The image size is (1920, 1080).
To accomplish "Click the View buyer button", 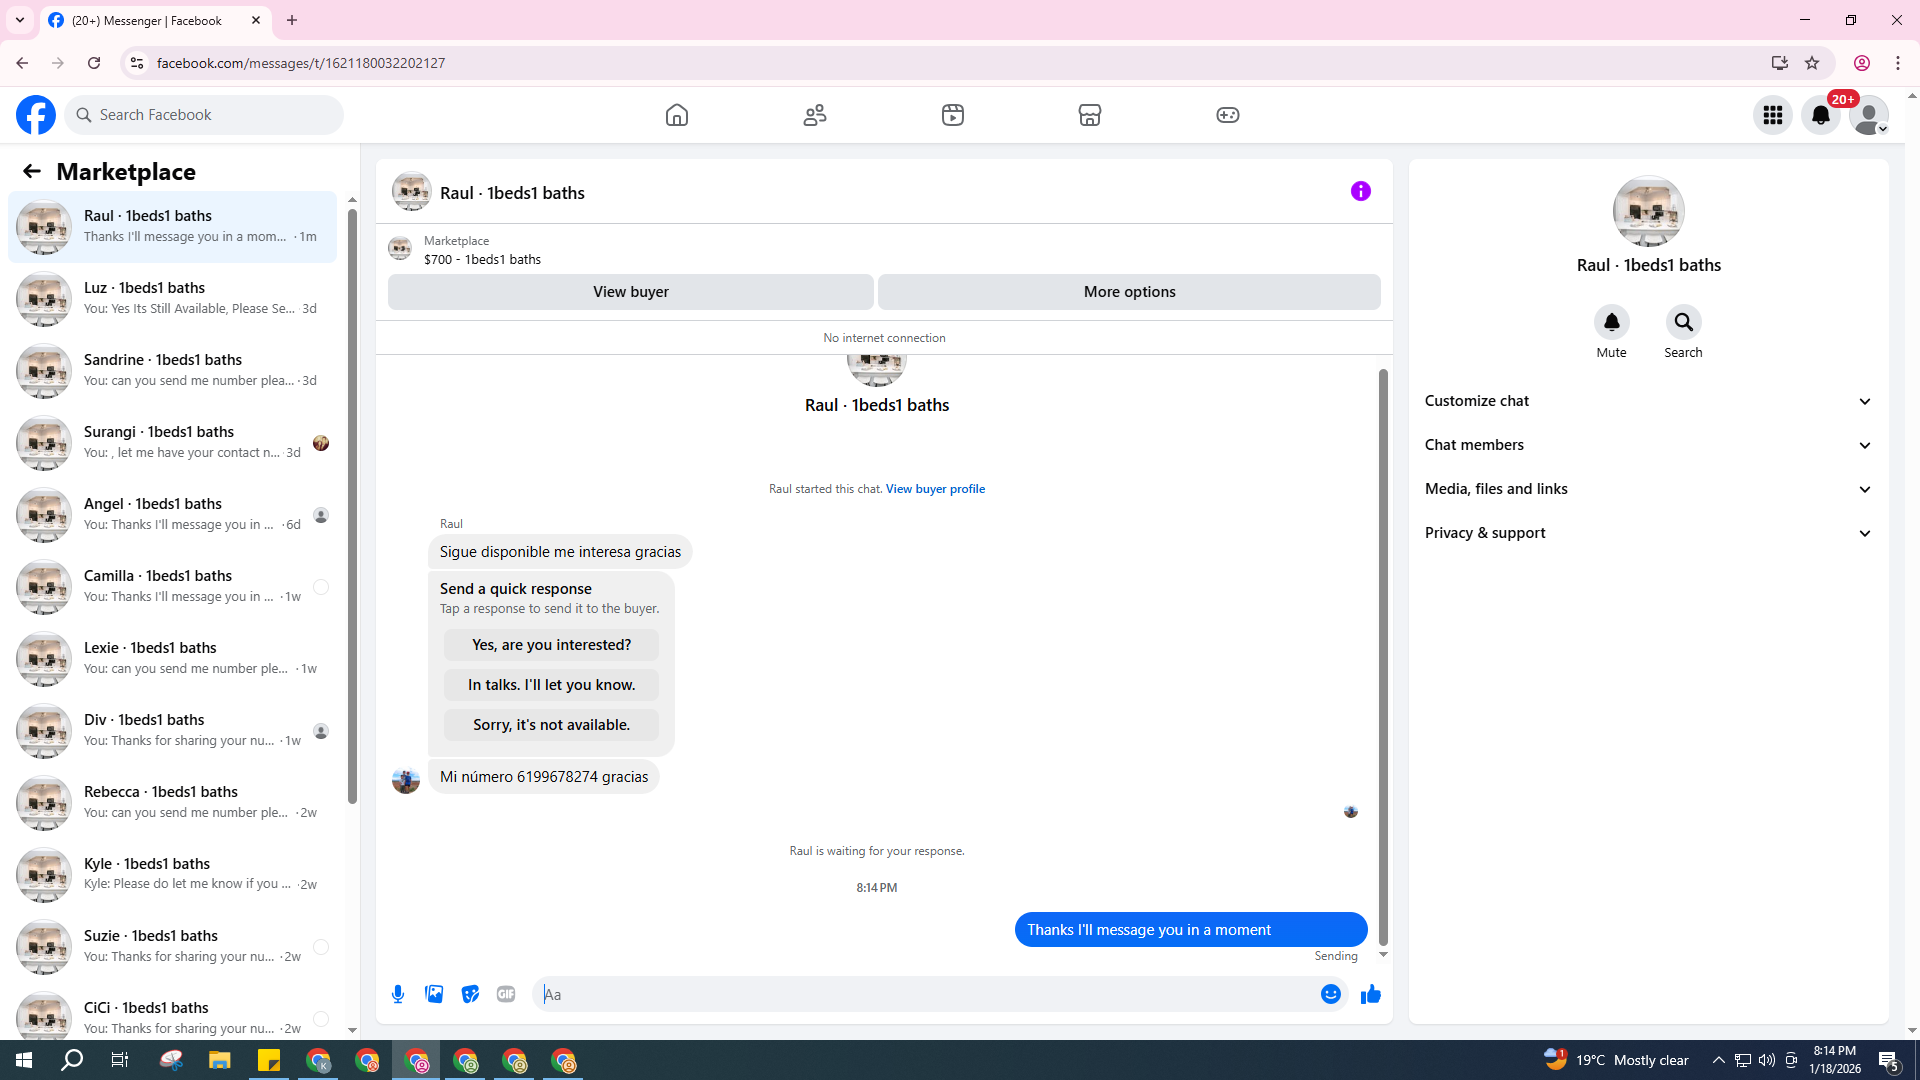I will [x=630, y=292].
